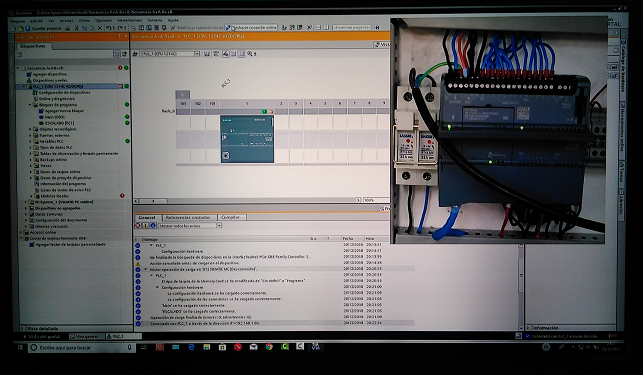The width and height of the screenshot is (643, 375).
Task: Open the Online menu
Action: [84, 21]
